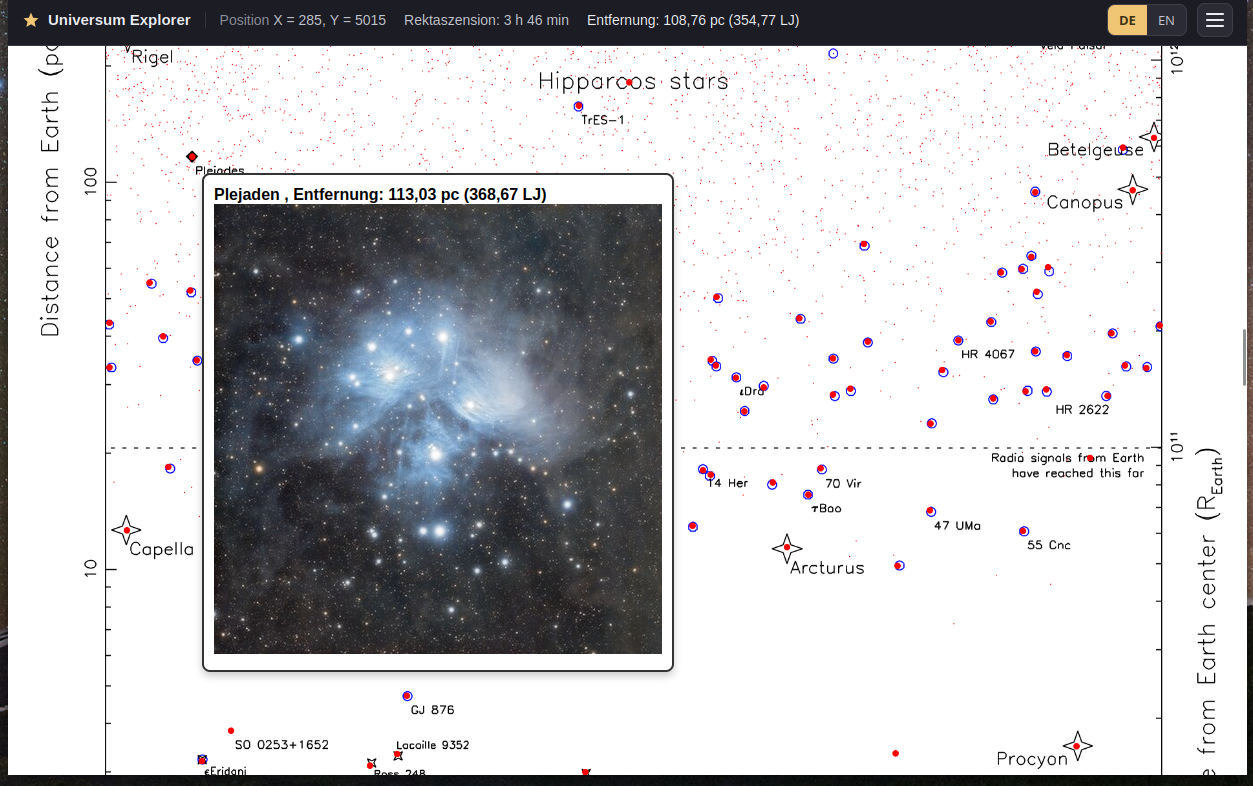Select the Canopus four-point star marker
This screenshot has width=1253, height=786.
pos(1132,190)
